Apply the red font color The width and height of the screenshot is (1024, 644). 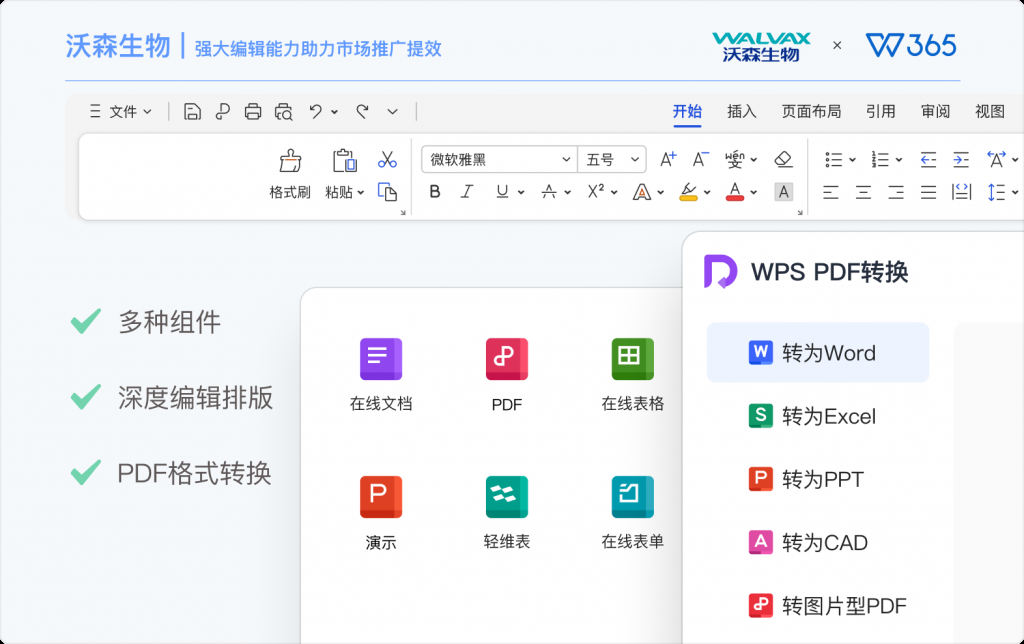tap(735, 192)
